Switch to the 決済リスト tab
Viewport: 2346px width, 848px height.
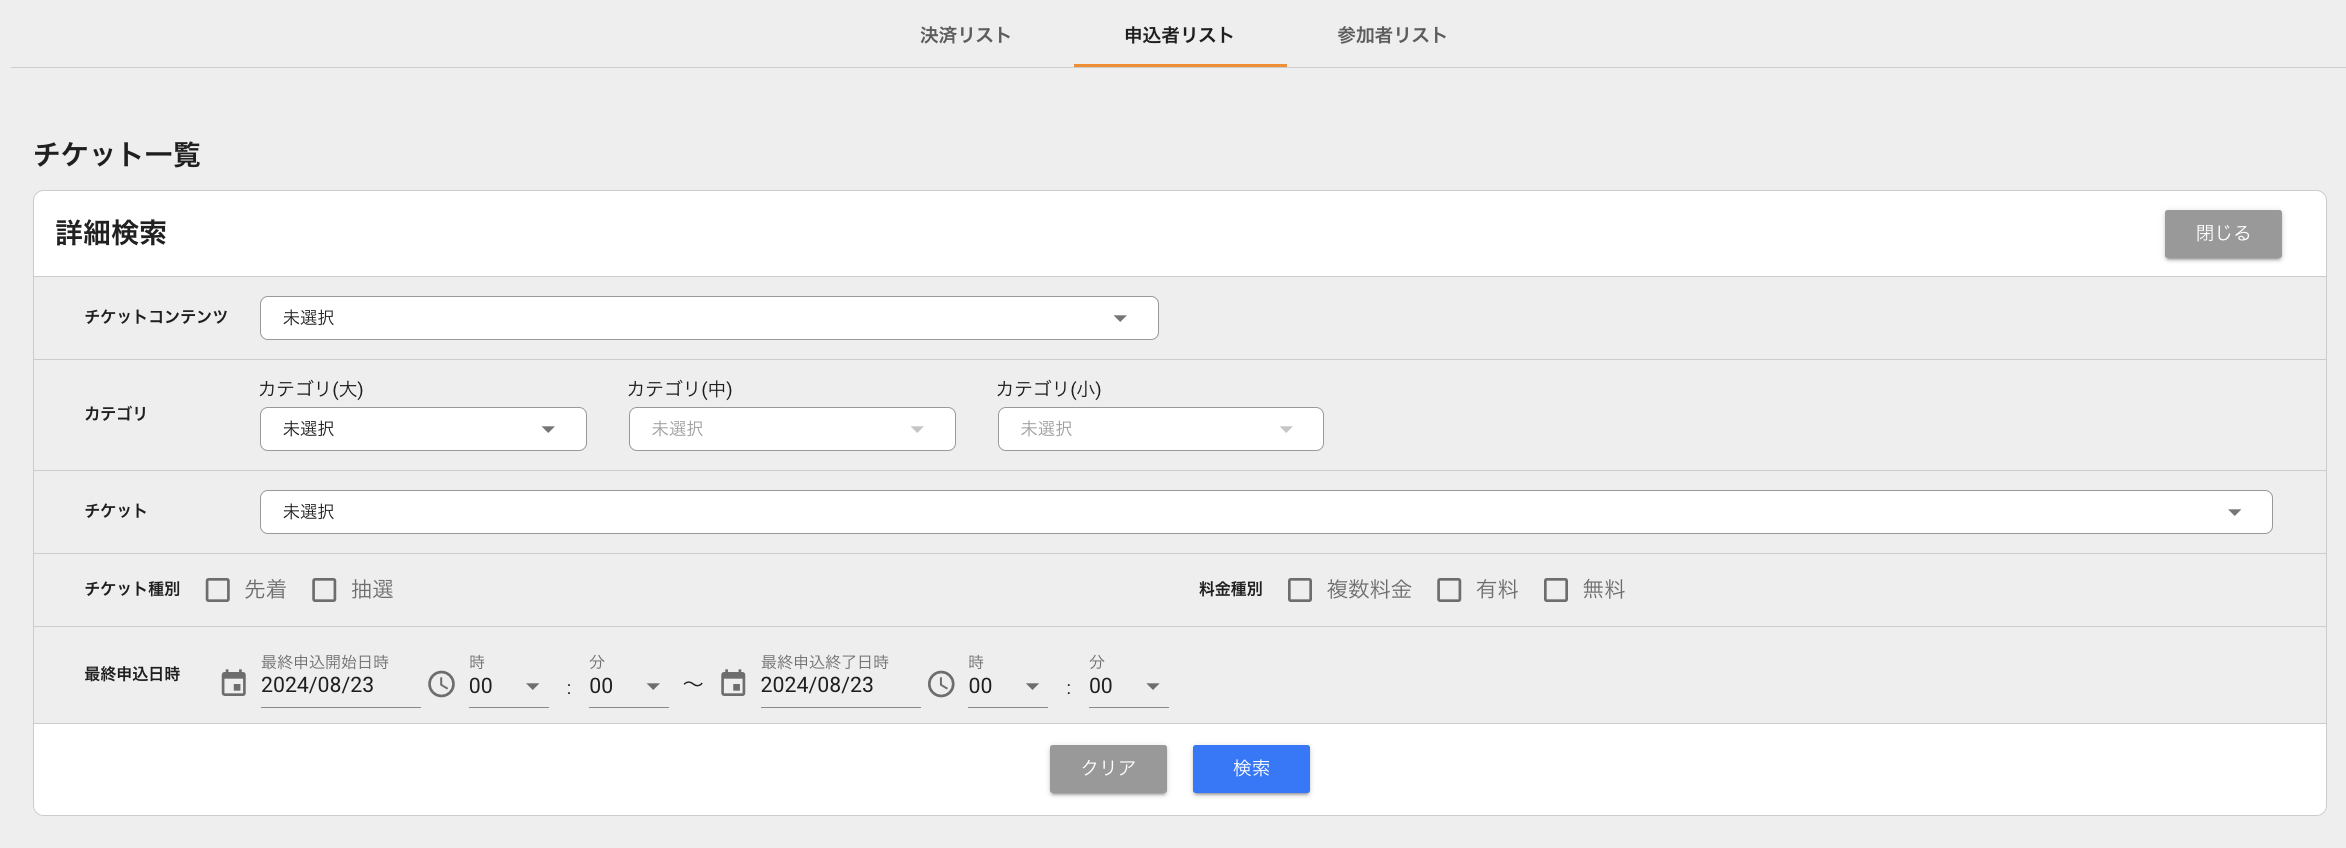tap(965, 35)
